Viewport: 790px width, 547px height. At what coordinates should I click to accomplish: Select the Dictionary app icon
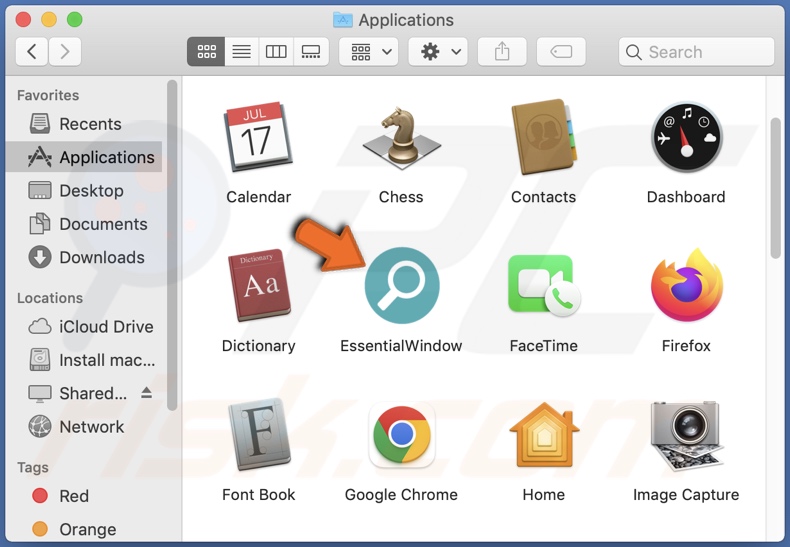(x=259, y=285)
